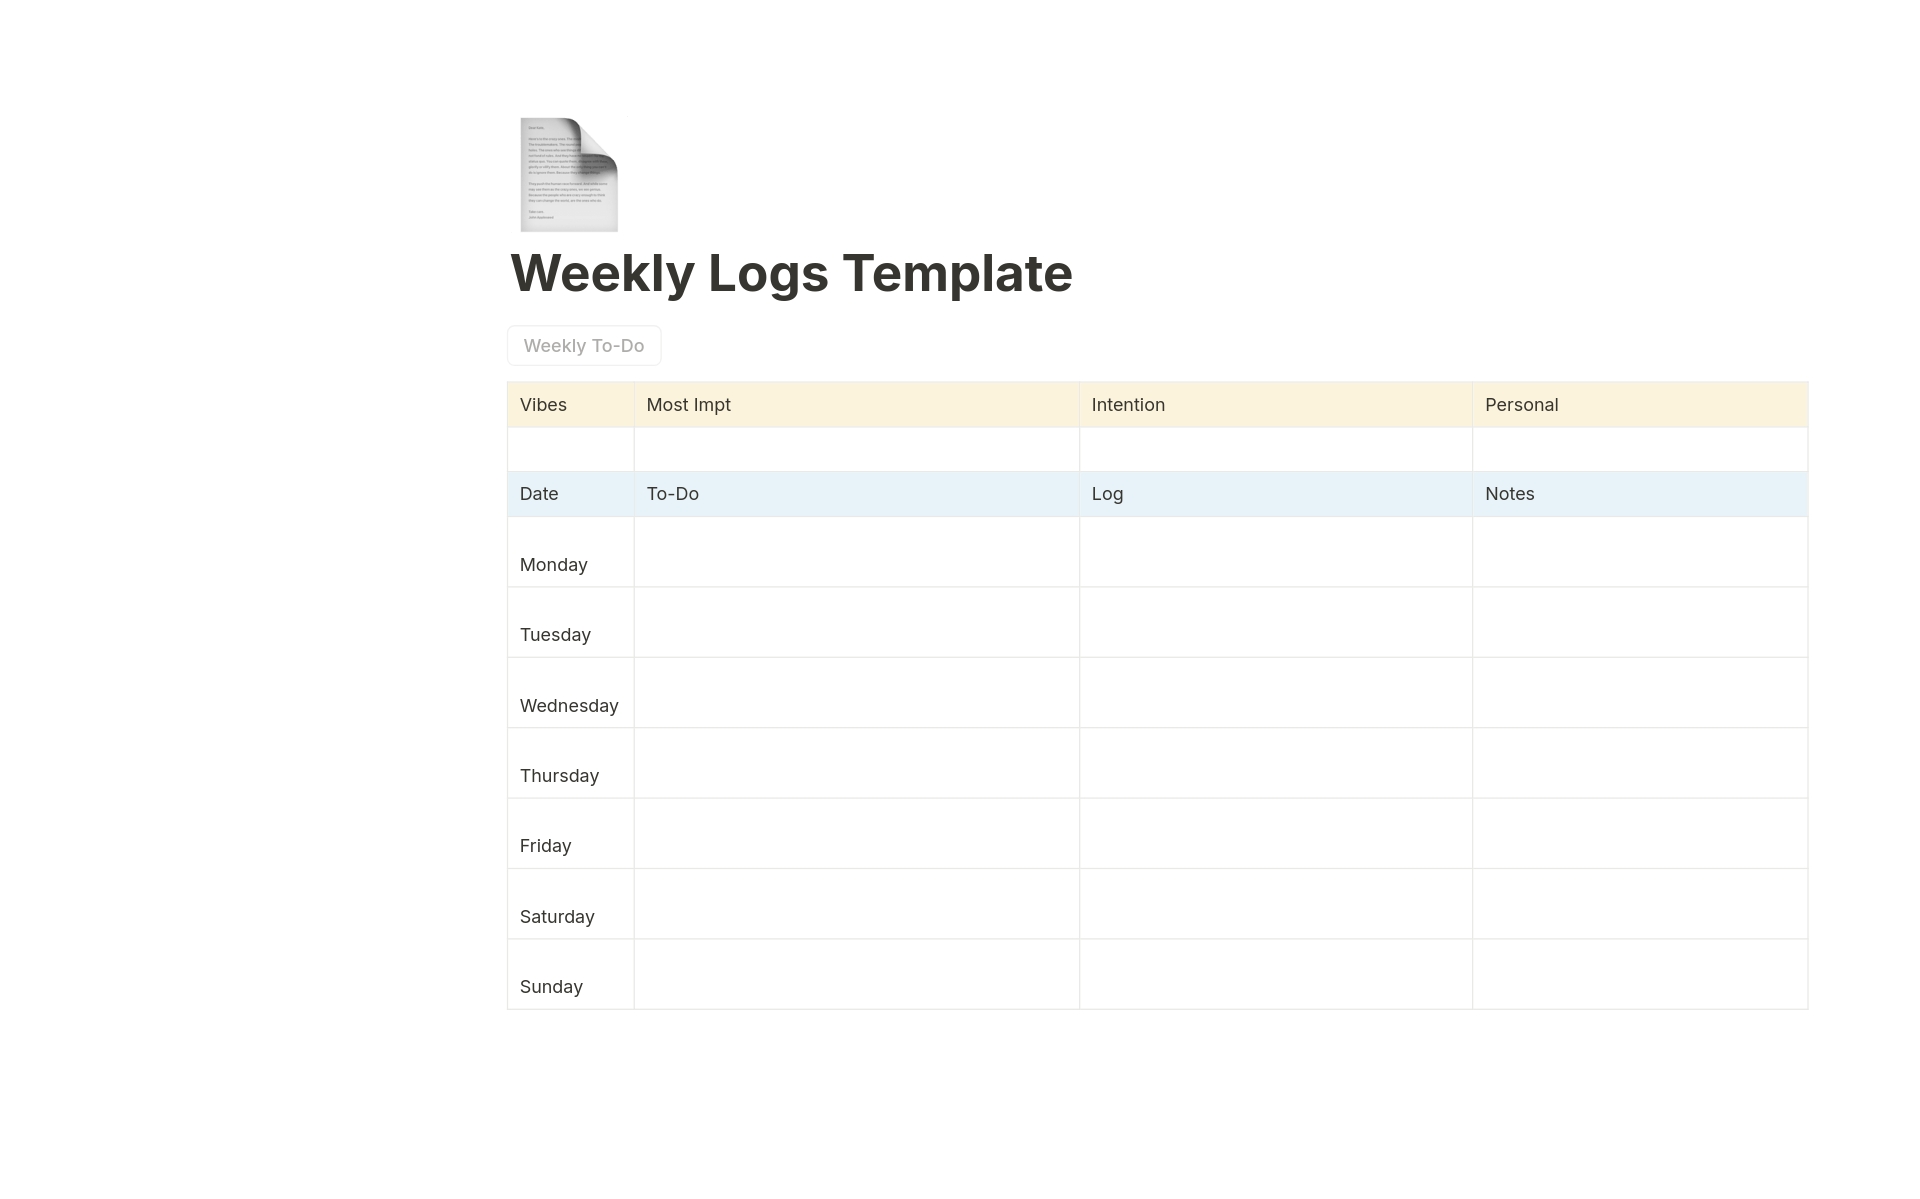
Task: Click the document page icon above the title
Action: pyautogui.click(x=567, y=174)
